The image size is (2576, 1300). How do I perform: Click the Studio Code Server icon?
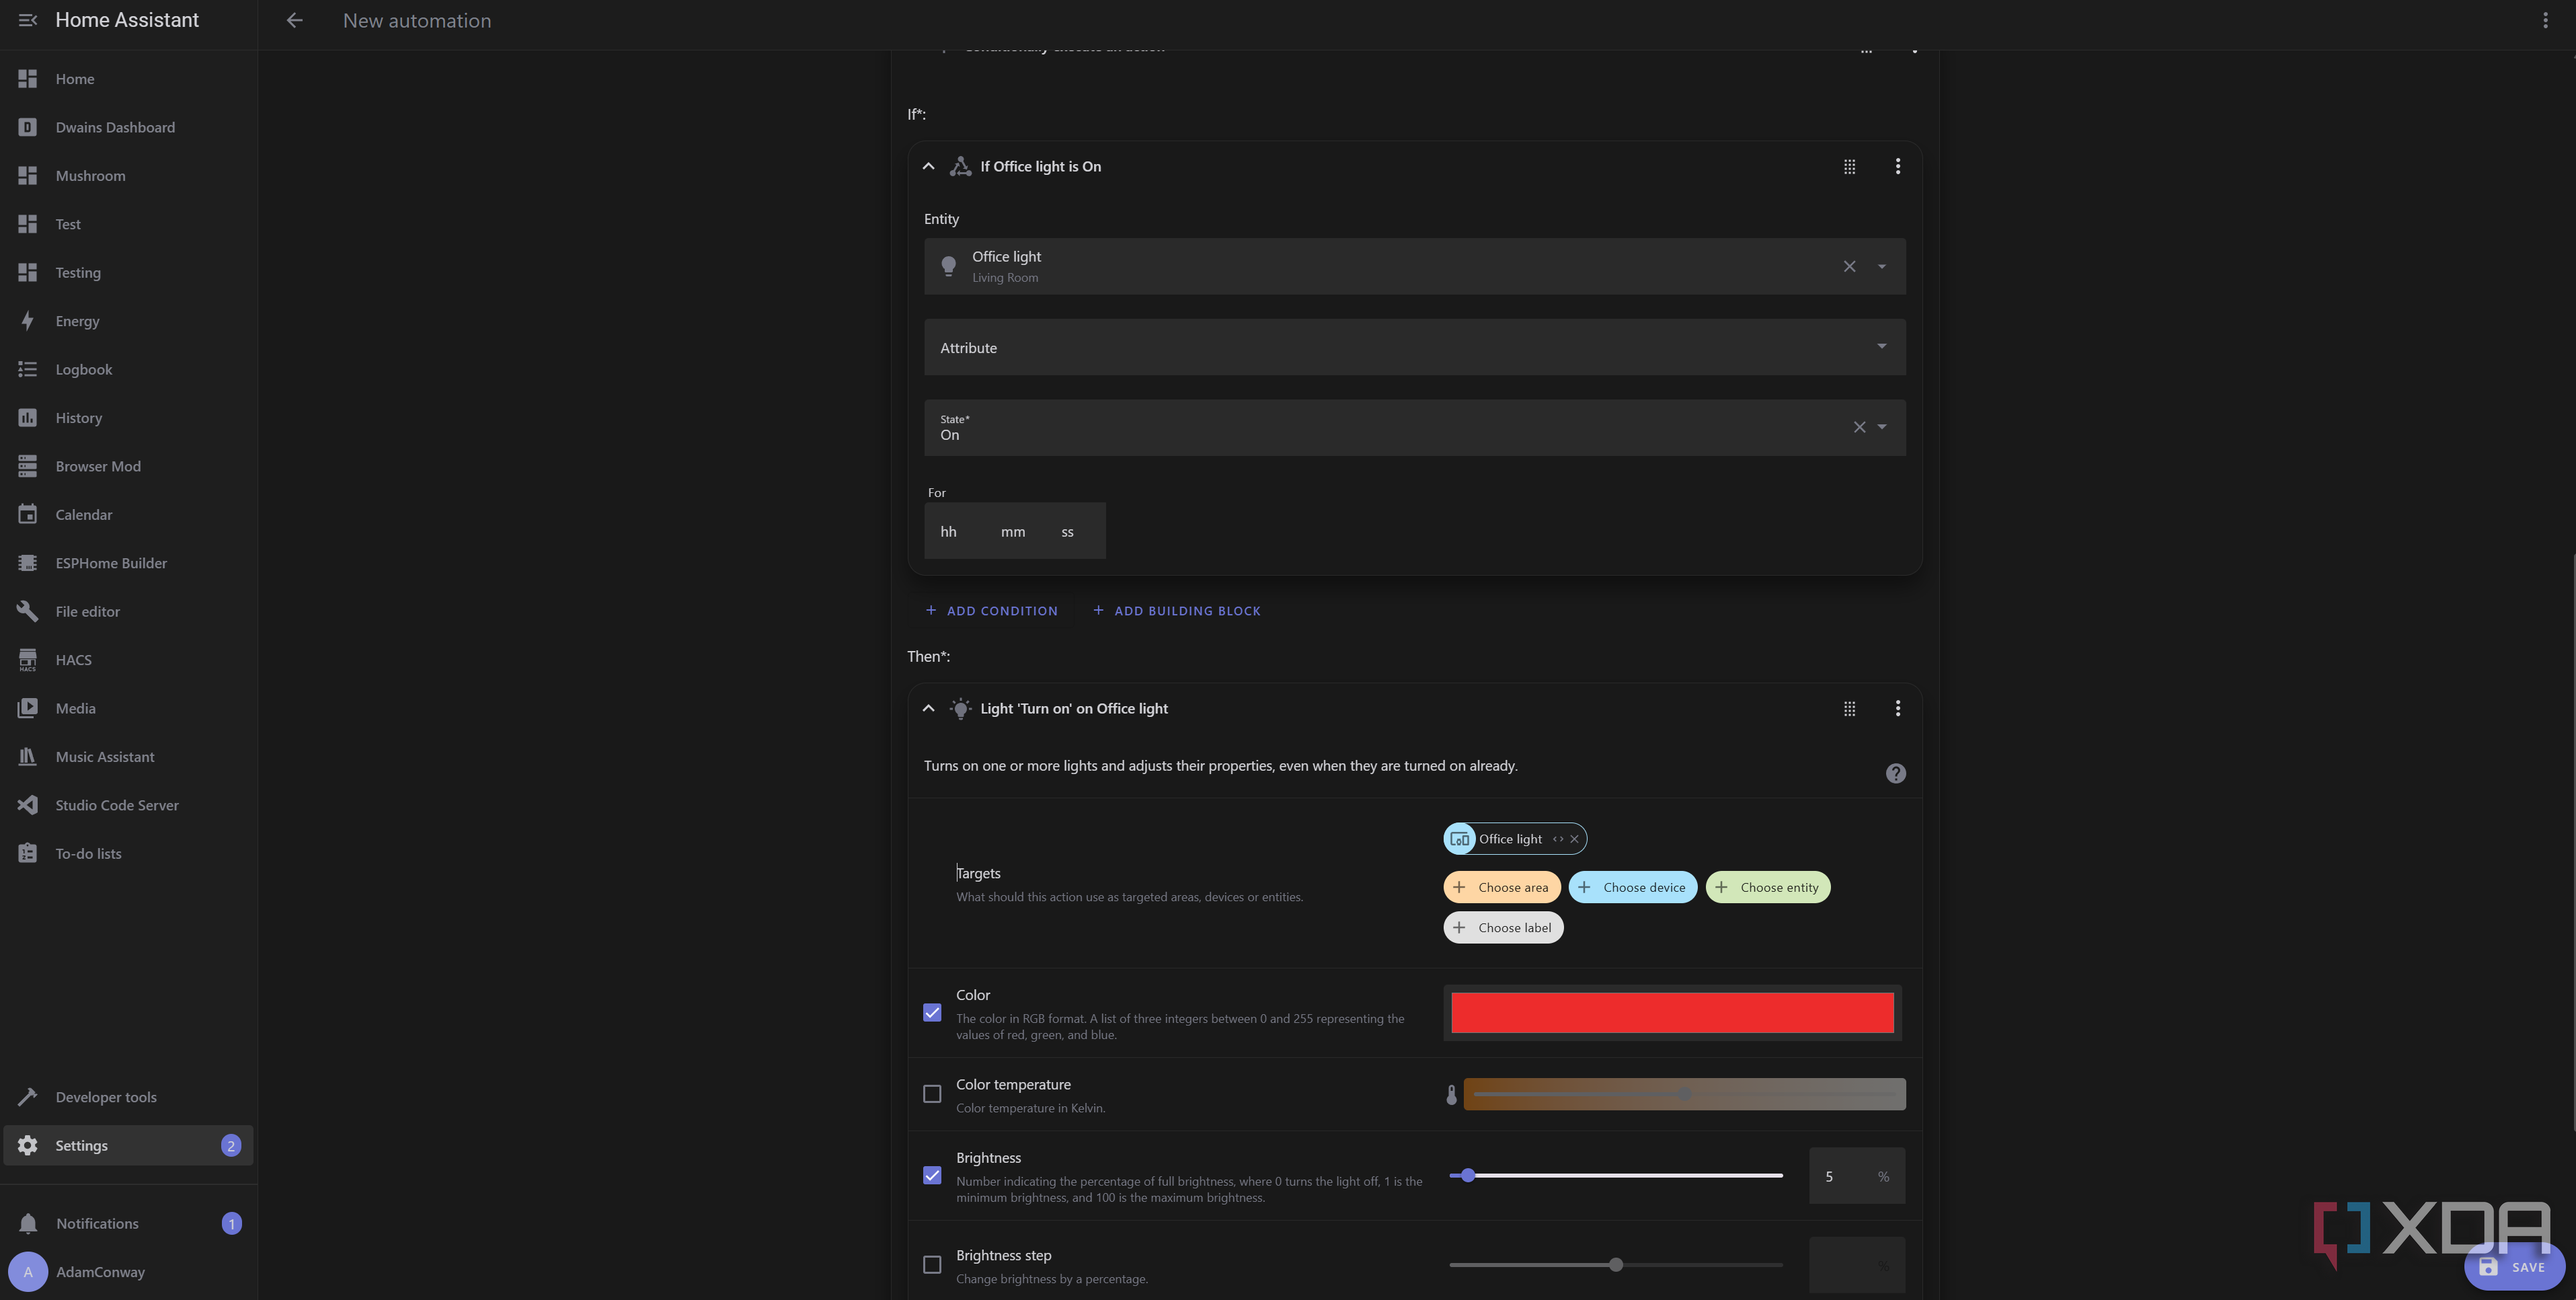[x=27, y=805]
